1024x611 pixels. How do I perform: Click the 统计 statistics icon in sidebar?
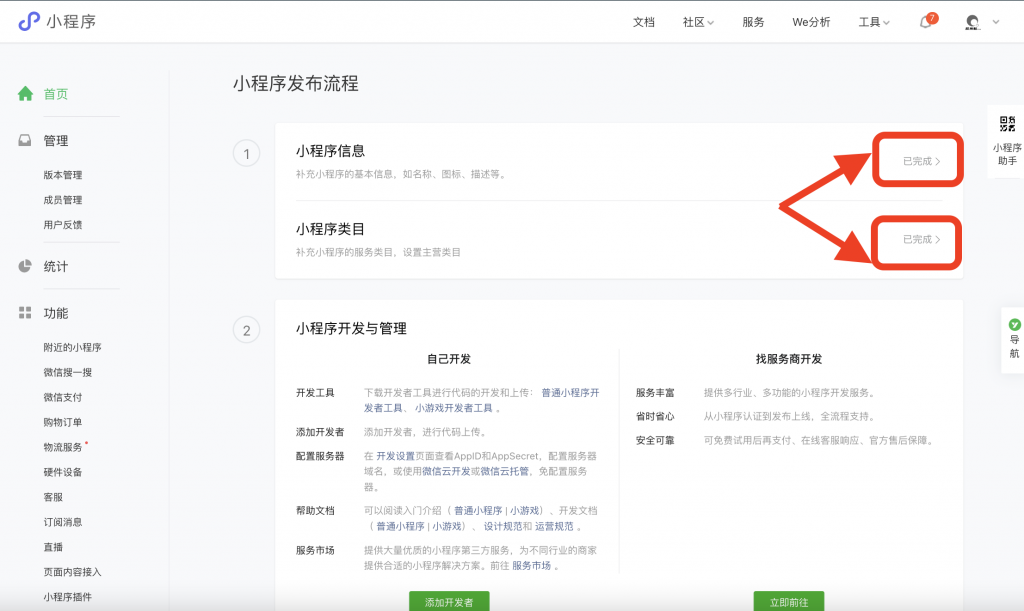pyautogui.click(x=24, y=266)
